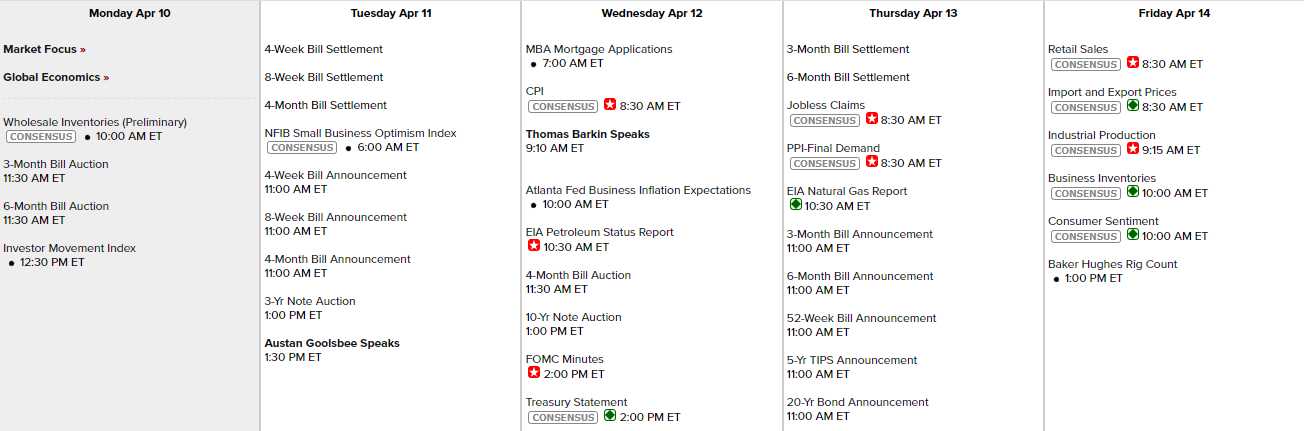Click red star icon for Industrial Production

(1132, 149)
